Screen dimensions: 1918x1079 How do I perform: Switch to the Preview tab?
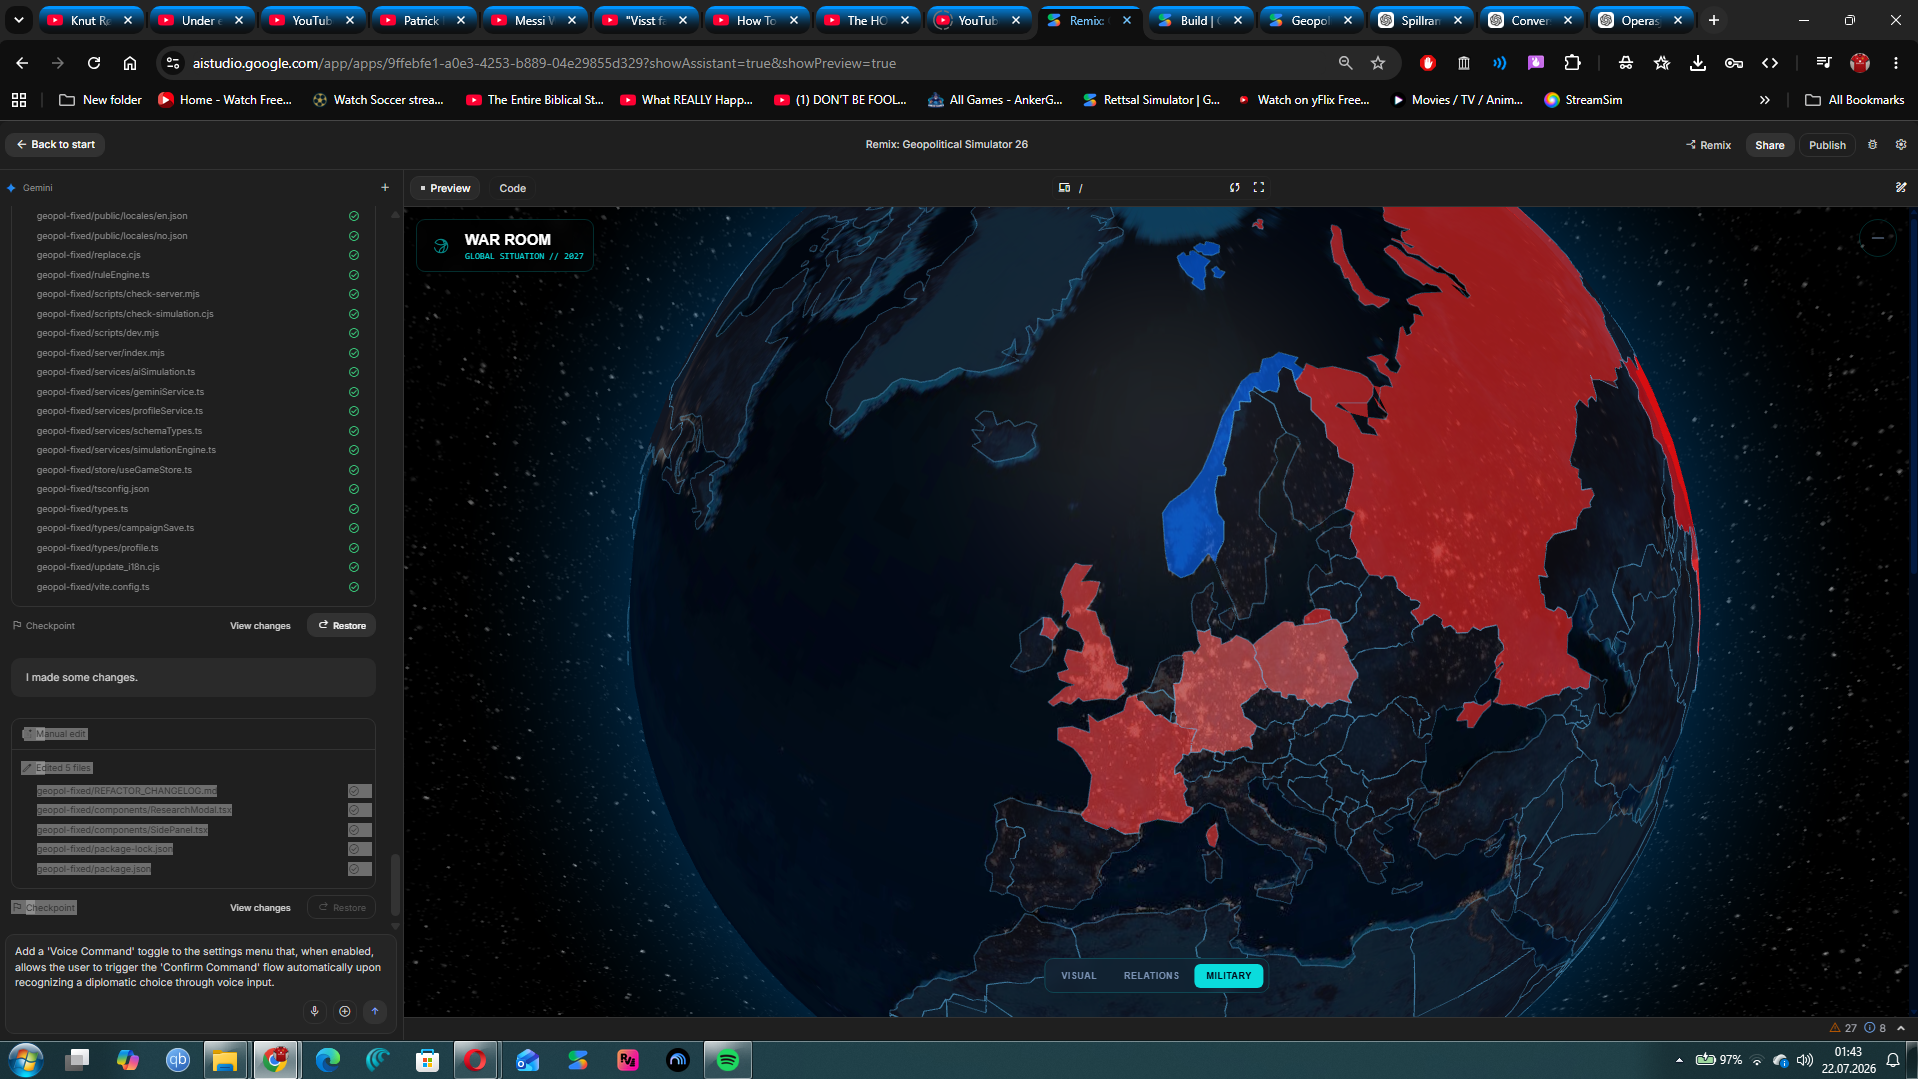[445, 188]
